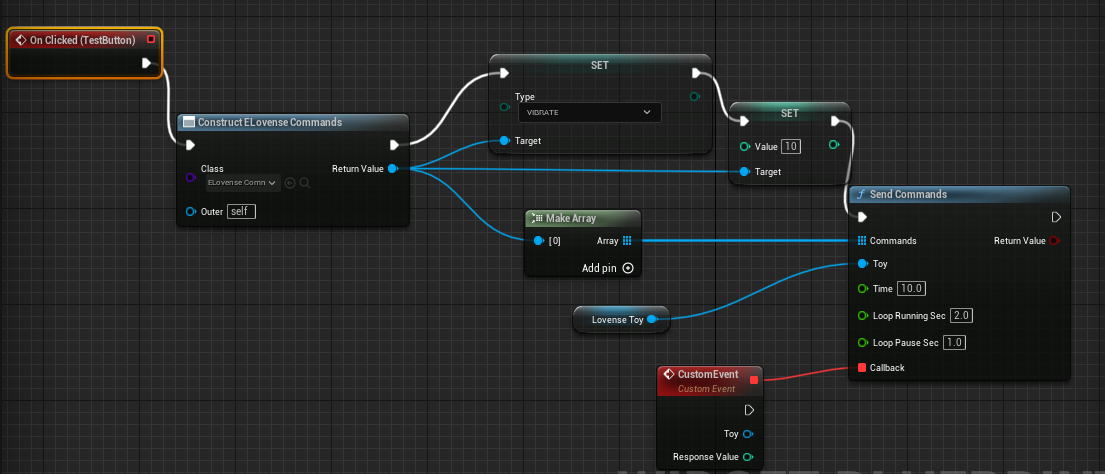Click the Make Array output Array pin
Viewport: 1105px width, 474px height.
point(627,241)
